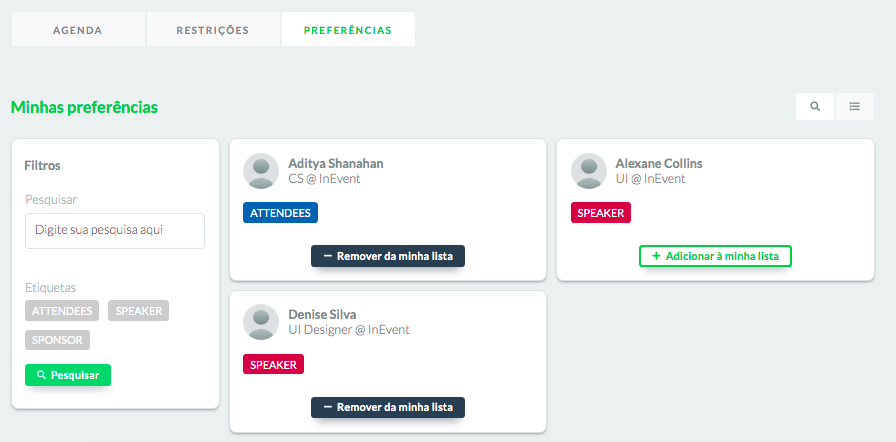Remove Aditya Shanahan from my list

tap(388, 256)
